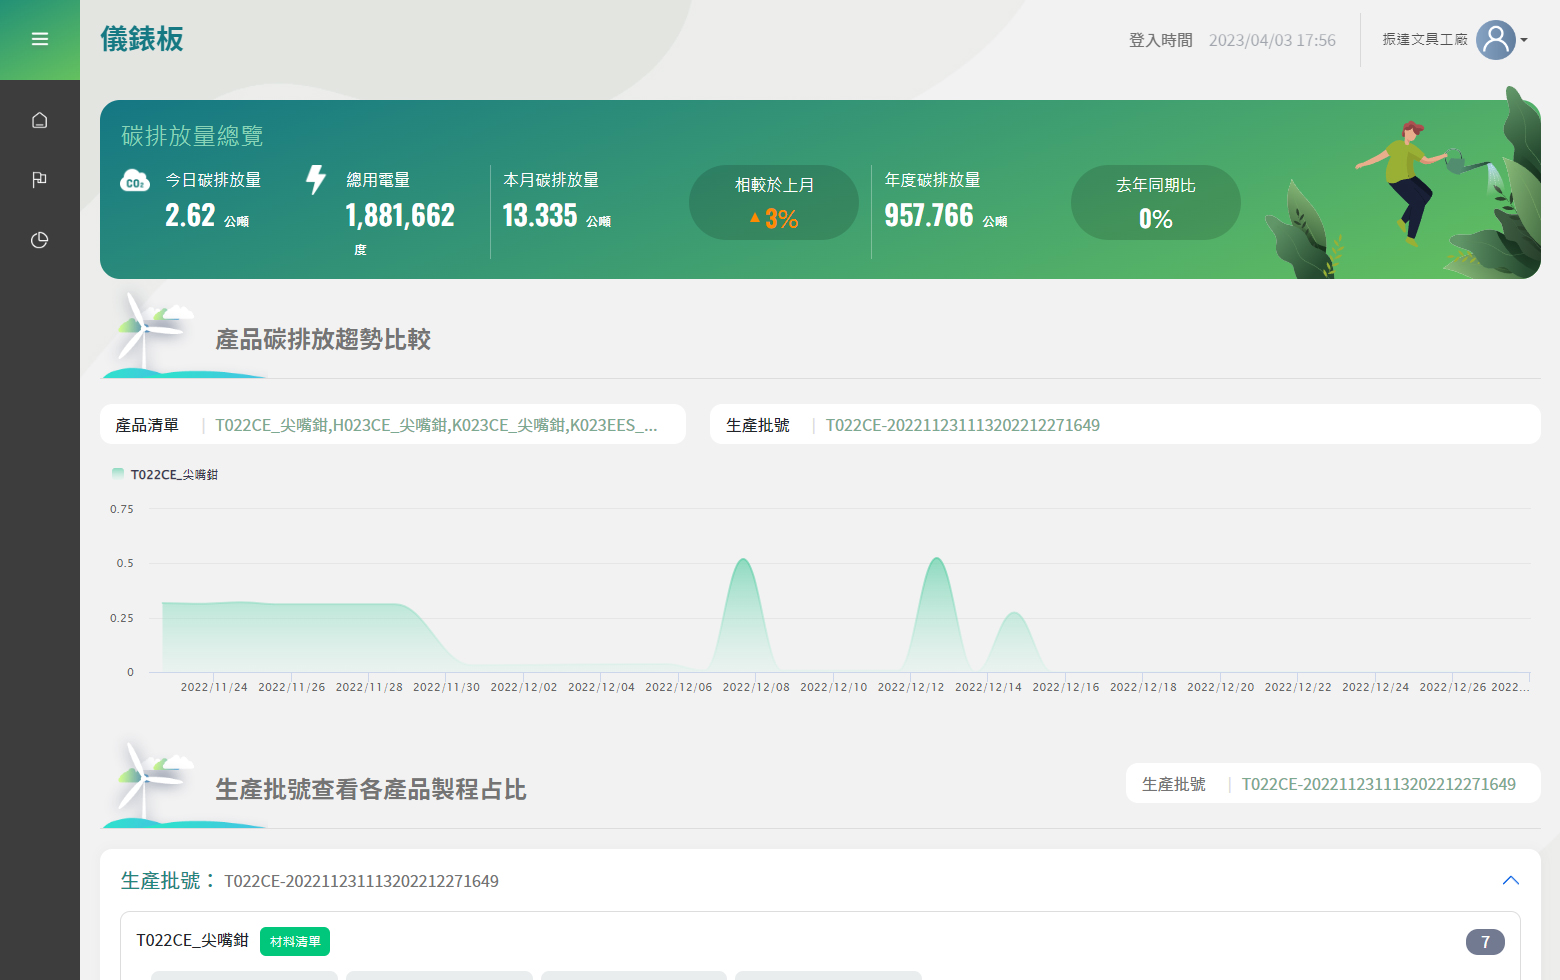Click the 相較於上月 3% pill
The image size is (1560, 980).
(x=774, y=203)
